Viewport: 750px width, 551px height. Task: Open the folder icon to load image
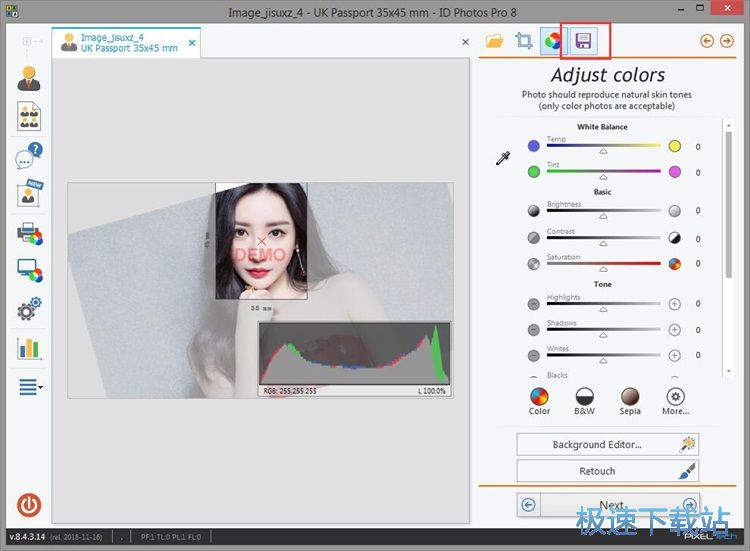[x=495, y=41]
